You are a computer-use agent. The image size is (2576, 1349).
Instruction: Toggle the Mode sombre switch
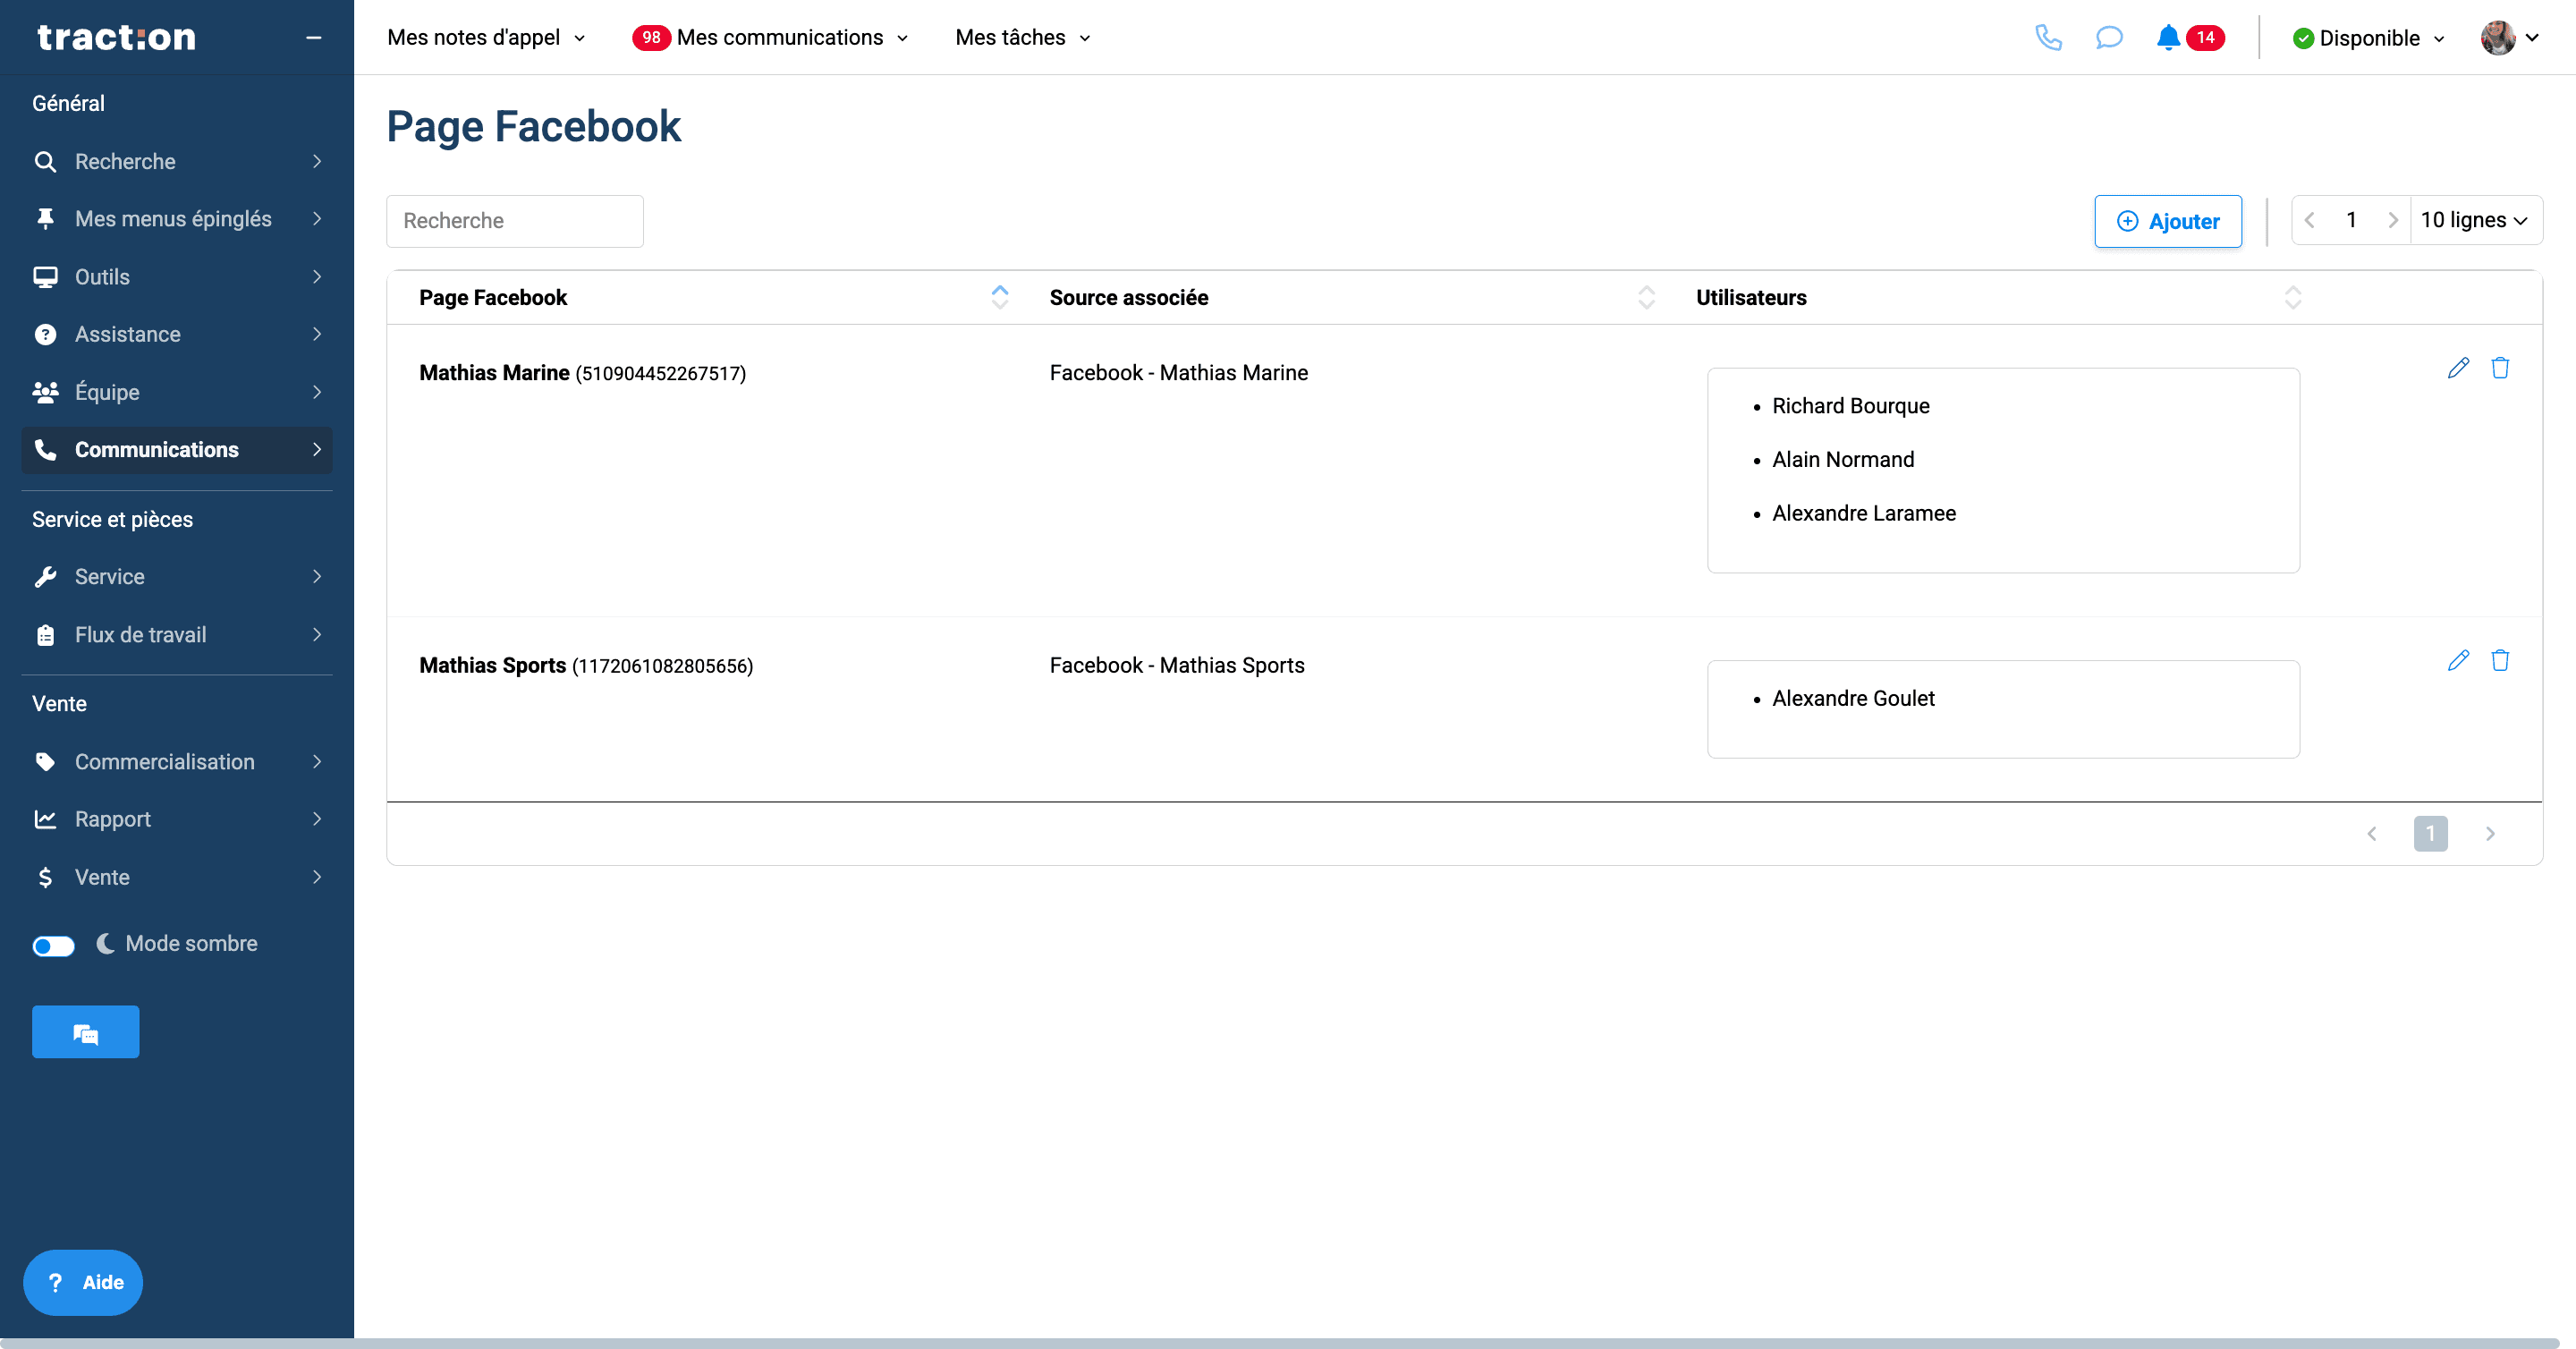pos(54,945)
